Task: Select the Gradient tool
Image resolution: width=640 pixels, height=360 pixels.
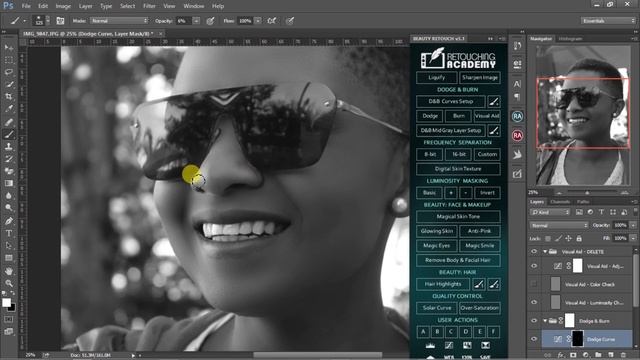Action: click(9, 183)
